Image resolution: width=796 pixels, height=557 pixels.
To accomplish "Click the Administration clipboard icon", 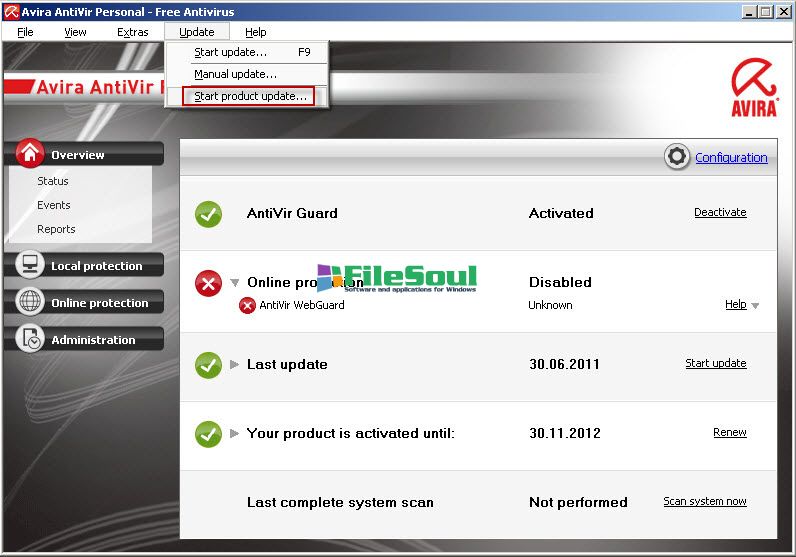I will pyautogui.click(x=30, y=339).
